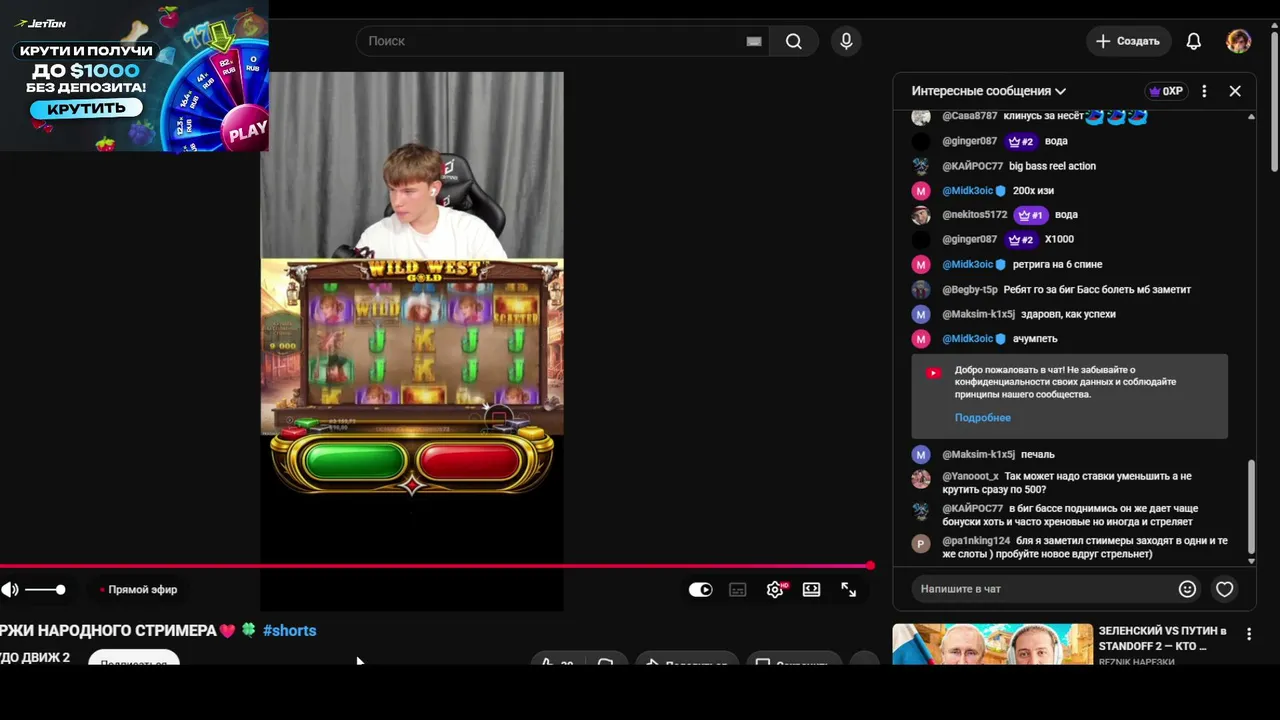Click the avatar of @Сава8787

[x=921, y=116]
